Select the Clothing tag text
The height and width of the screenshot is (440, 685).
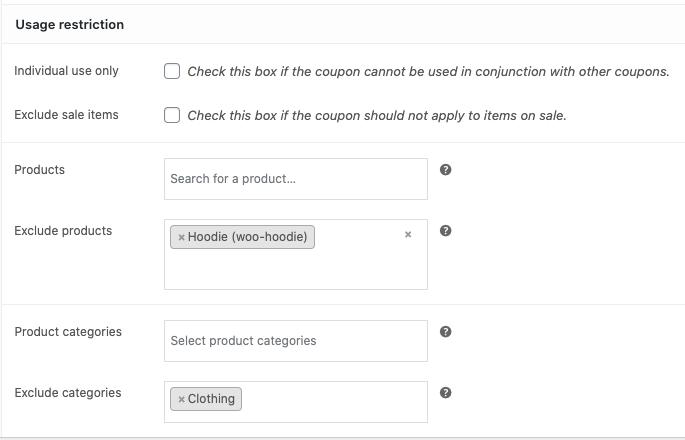click(211, 399)
